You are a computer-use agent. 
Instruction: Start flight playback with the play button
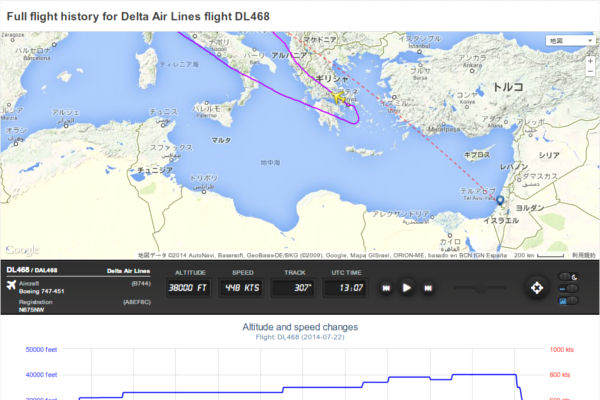406,288
